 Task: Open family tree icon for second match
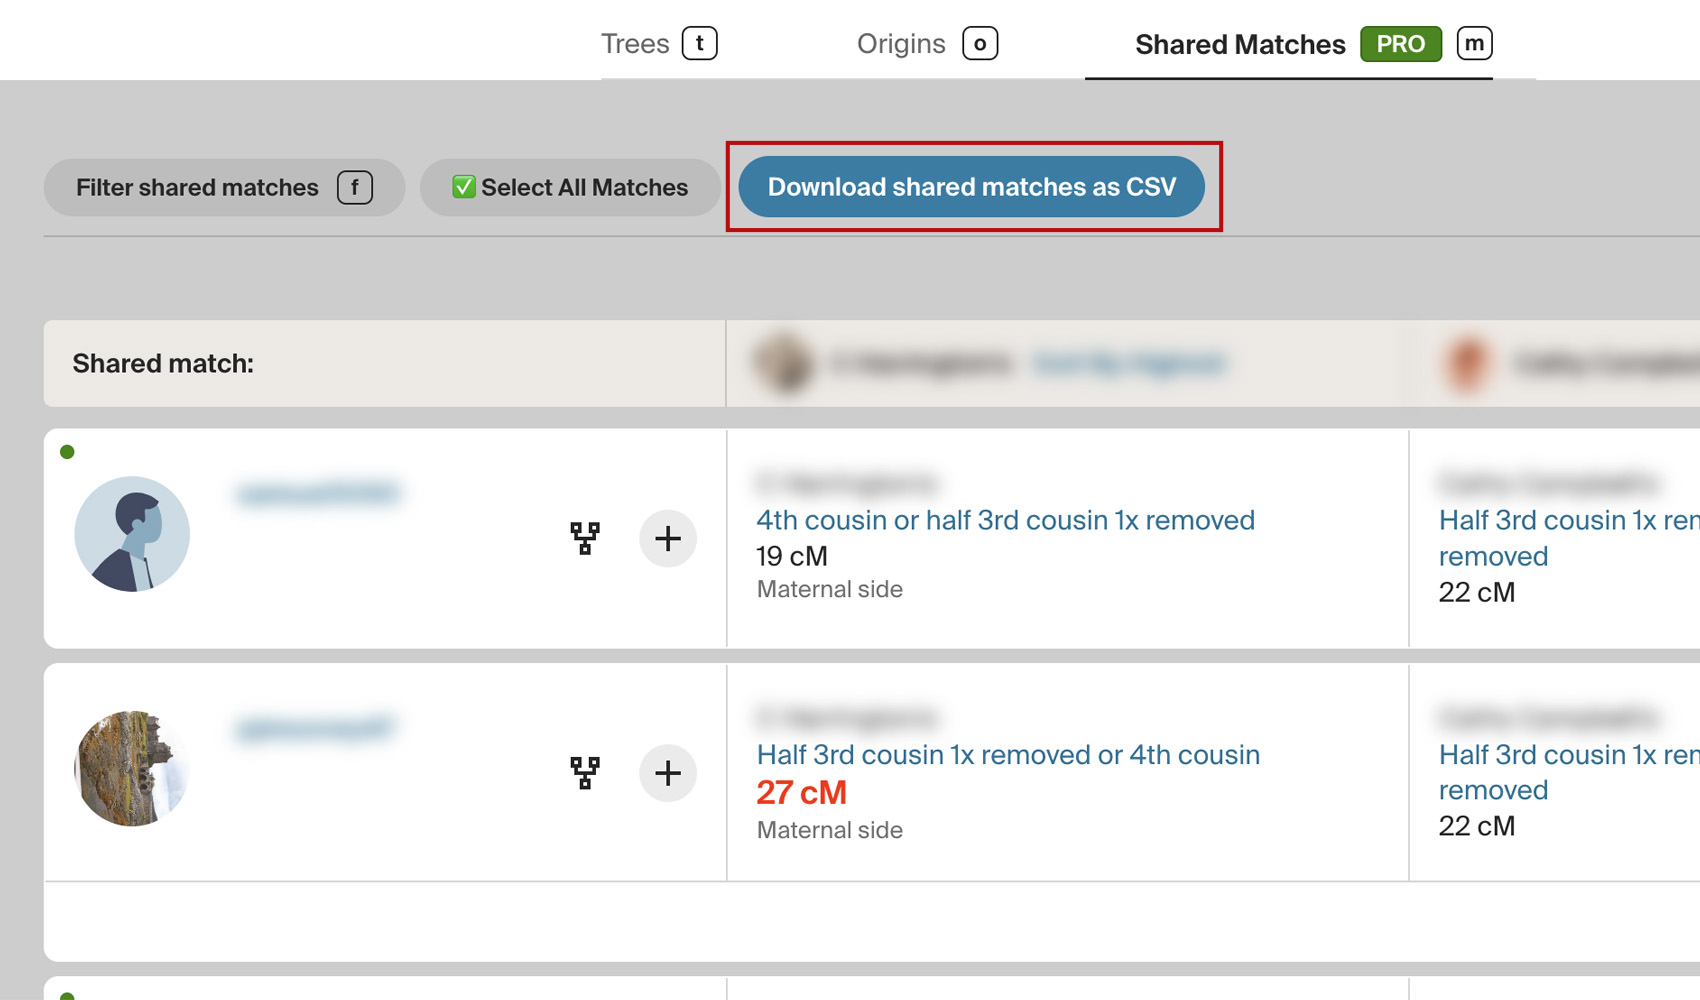[585, 772]
